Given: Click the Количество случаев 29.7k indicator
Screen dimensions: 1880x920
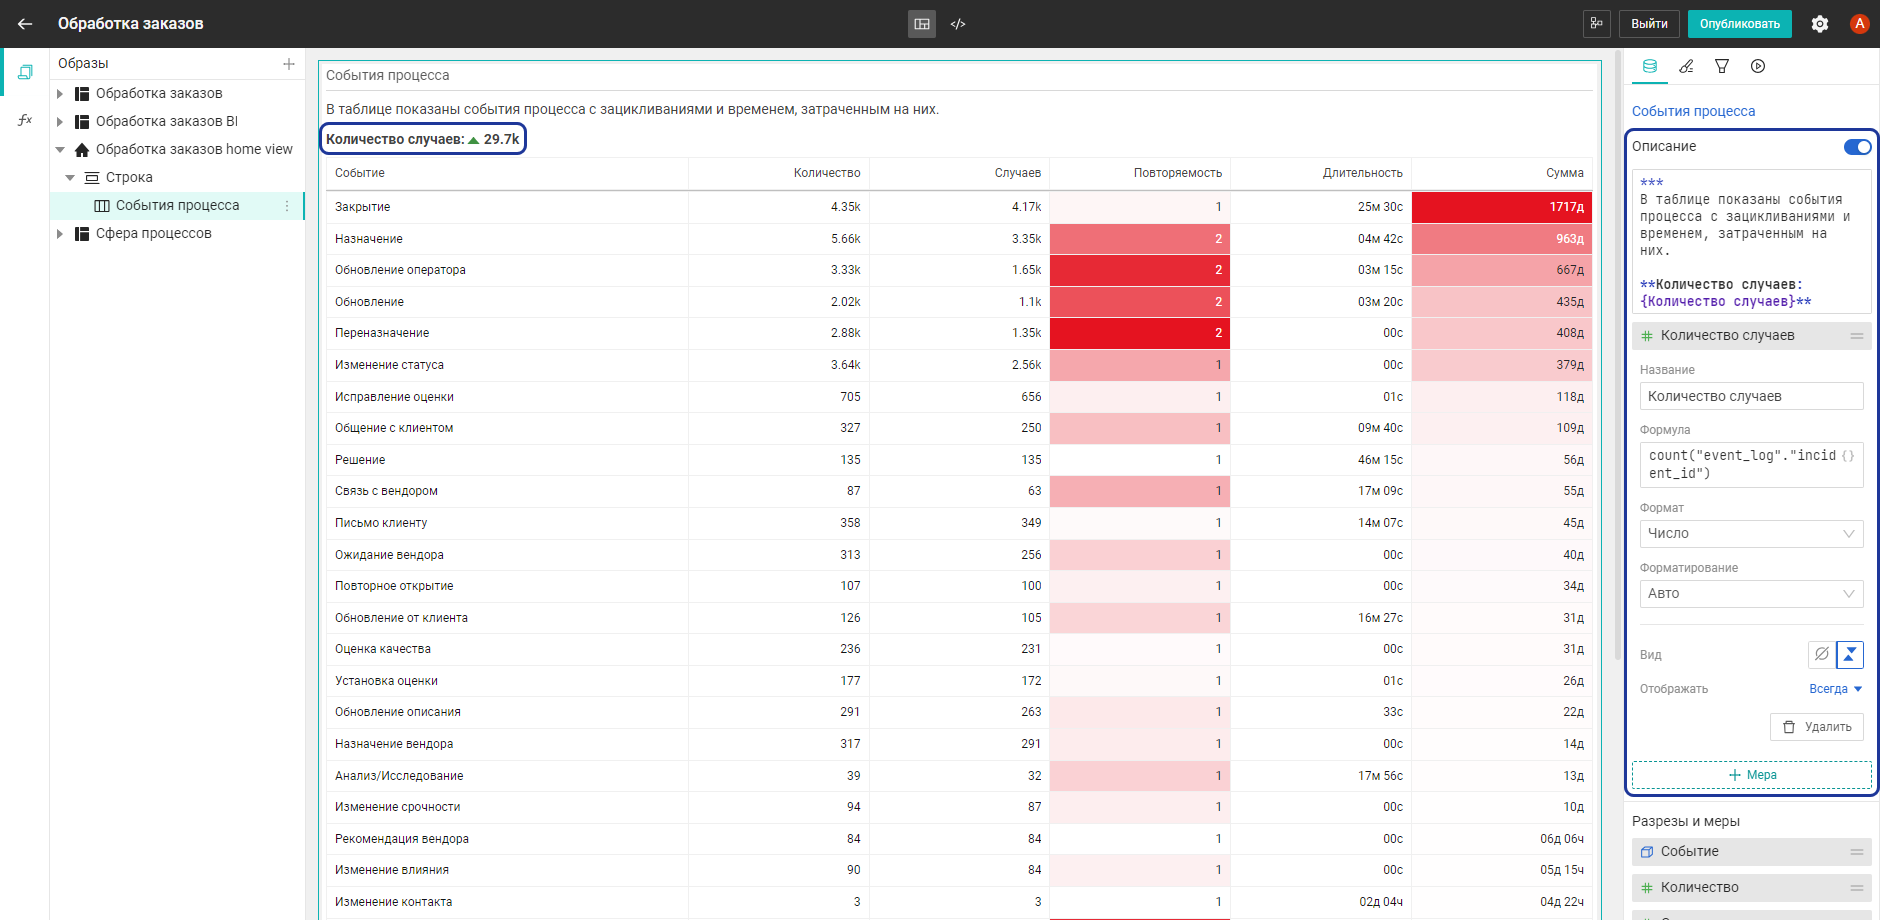Looking at the screenshot, I should [423, 140].
